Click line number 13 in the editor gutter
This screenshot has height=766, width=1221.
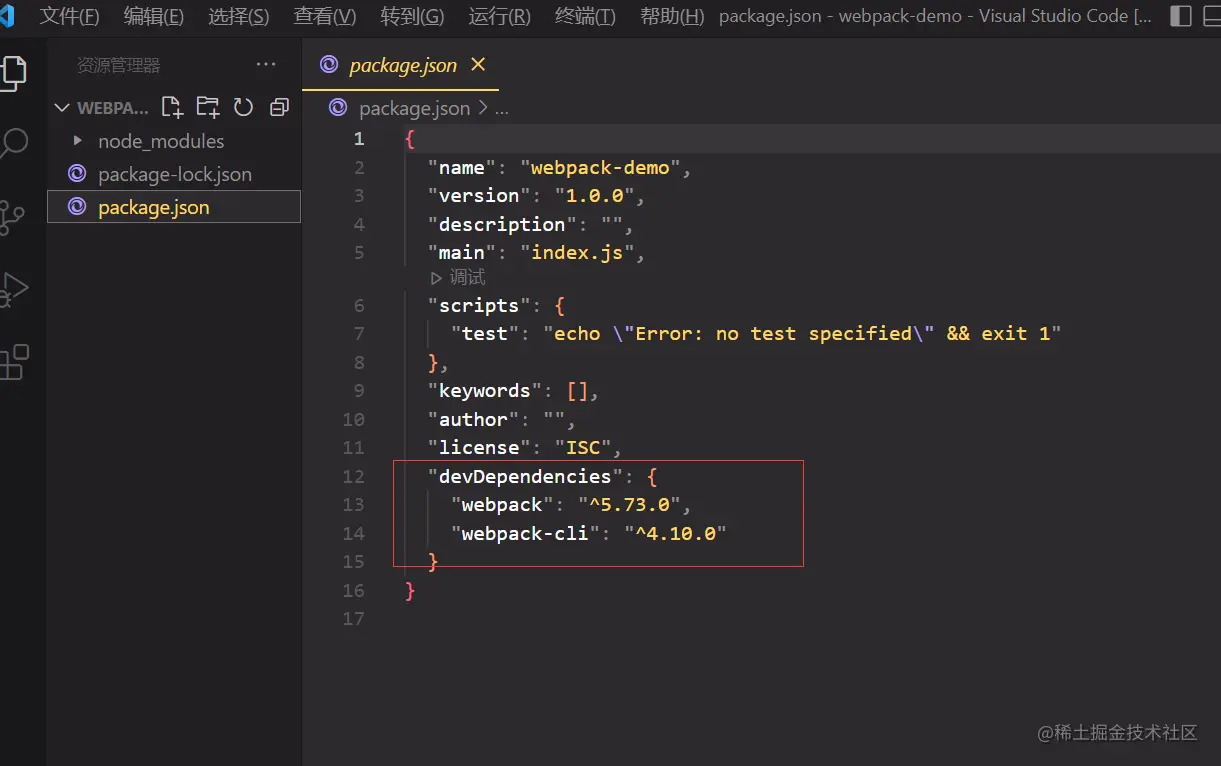tap(353, 505)
